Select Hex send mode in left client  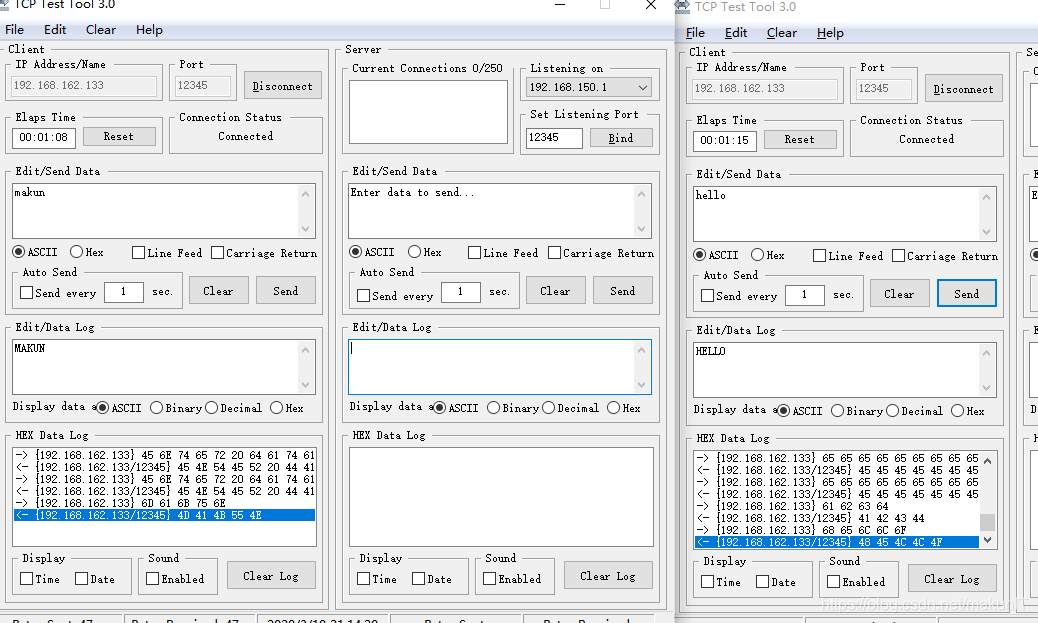(x=87, y=252)
